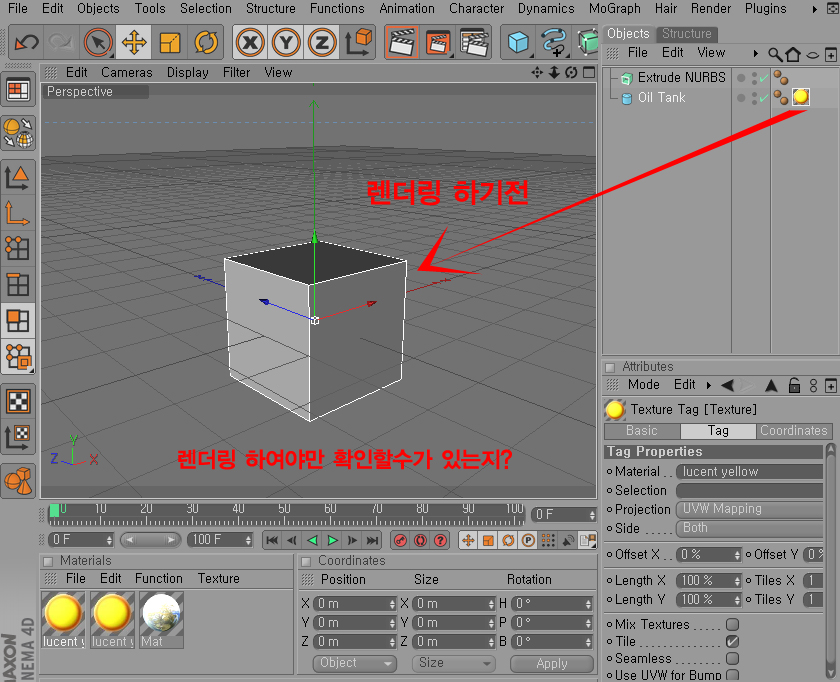The height and width of the screenshot is (682, 840).
Task: Click the Material field lucent yellow
Action: [749, 471]
